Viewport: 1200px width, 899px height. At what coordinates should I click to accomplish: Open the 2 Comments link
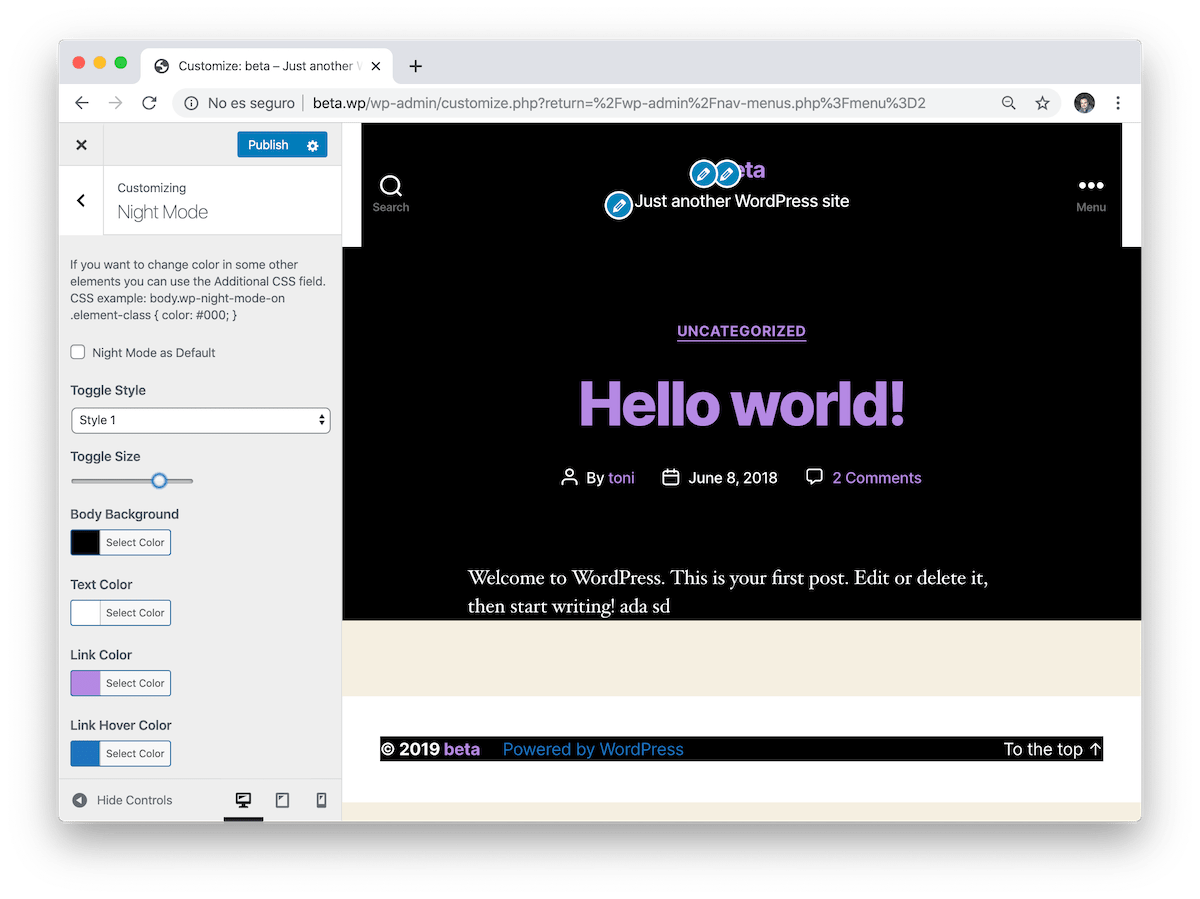876,478
